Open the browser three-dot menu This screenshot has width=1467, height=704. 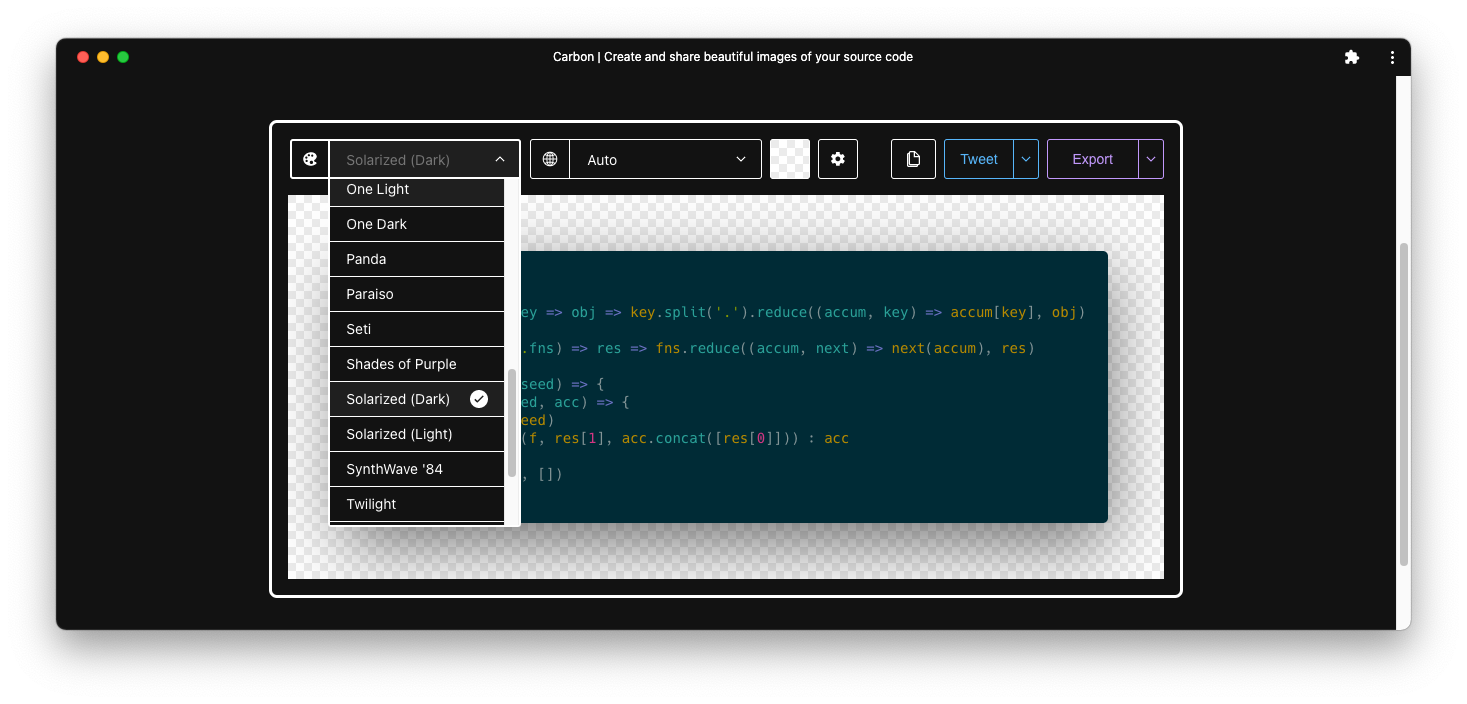[x=1392, y=58]
